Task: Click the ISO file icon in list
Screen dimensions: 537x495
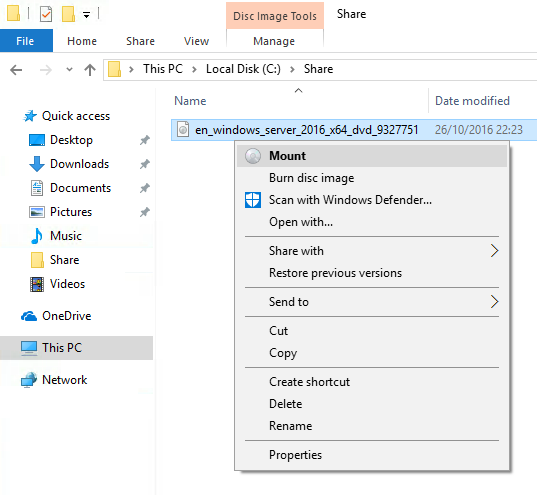Action: (x=183, y=130)
